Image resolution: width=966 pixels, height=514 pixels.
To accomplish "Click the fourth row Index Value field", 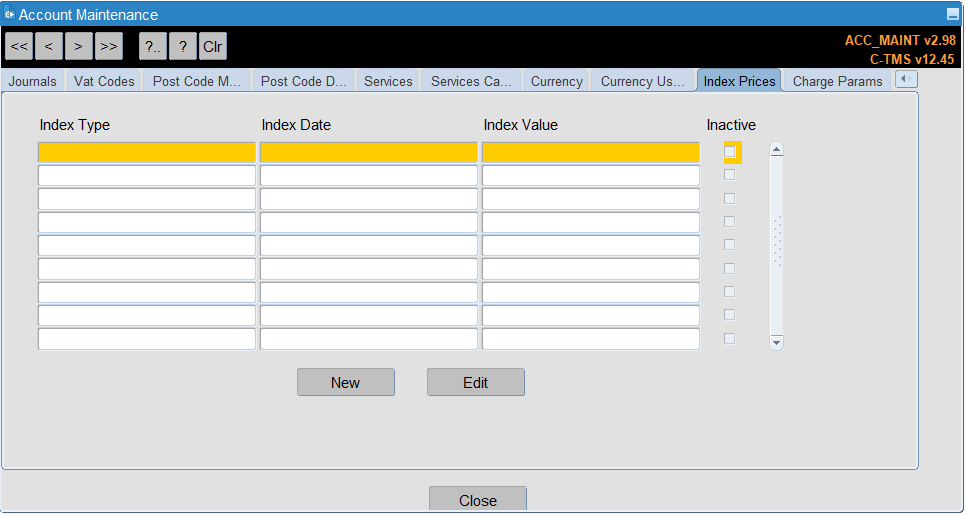I will point(591,222).
